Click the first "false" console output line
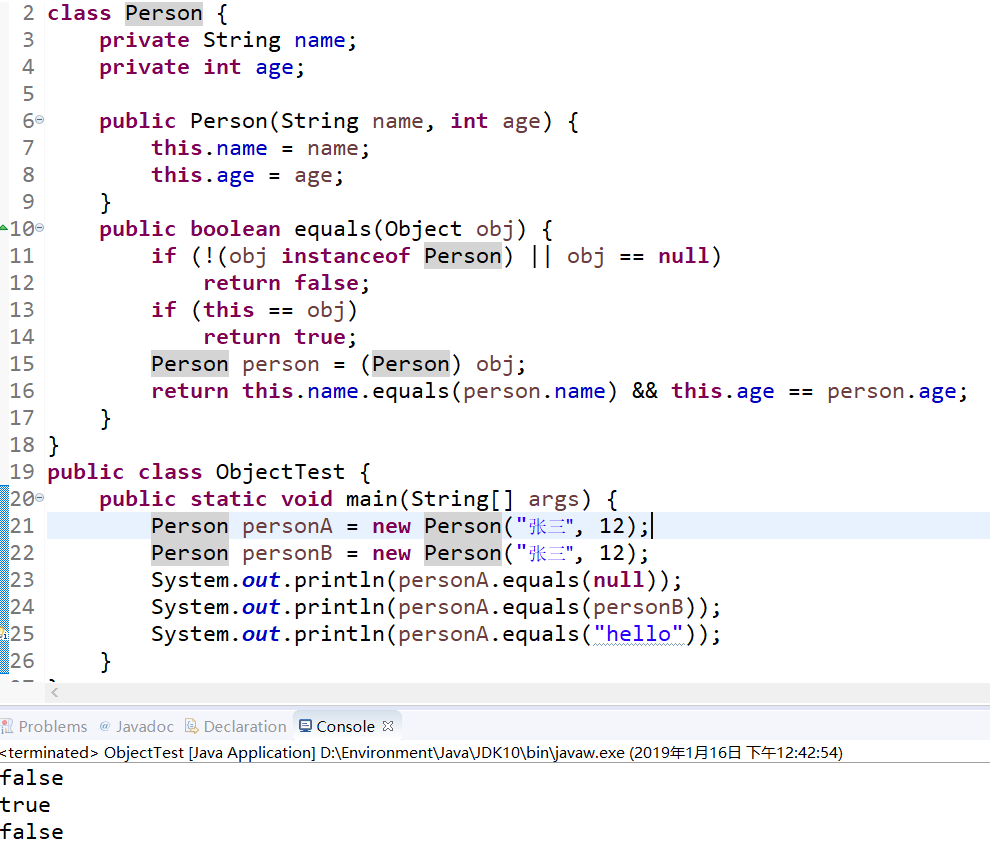The image size is (990, 848). point(32,778)
